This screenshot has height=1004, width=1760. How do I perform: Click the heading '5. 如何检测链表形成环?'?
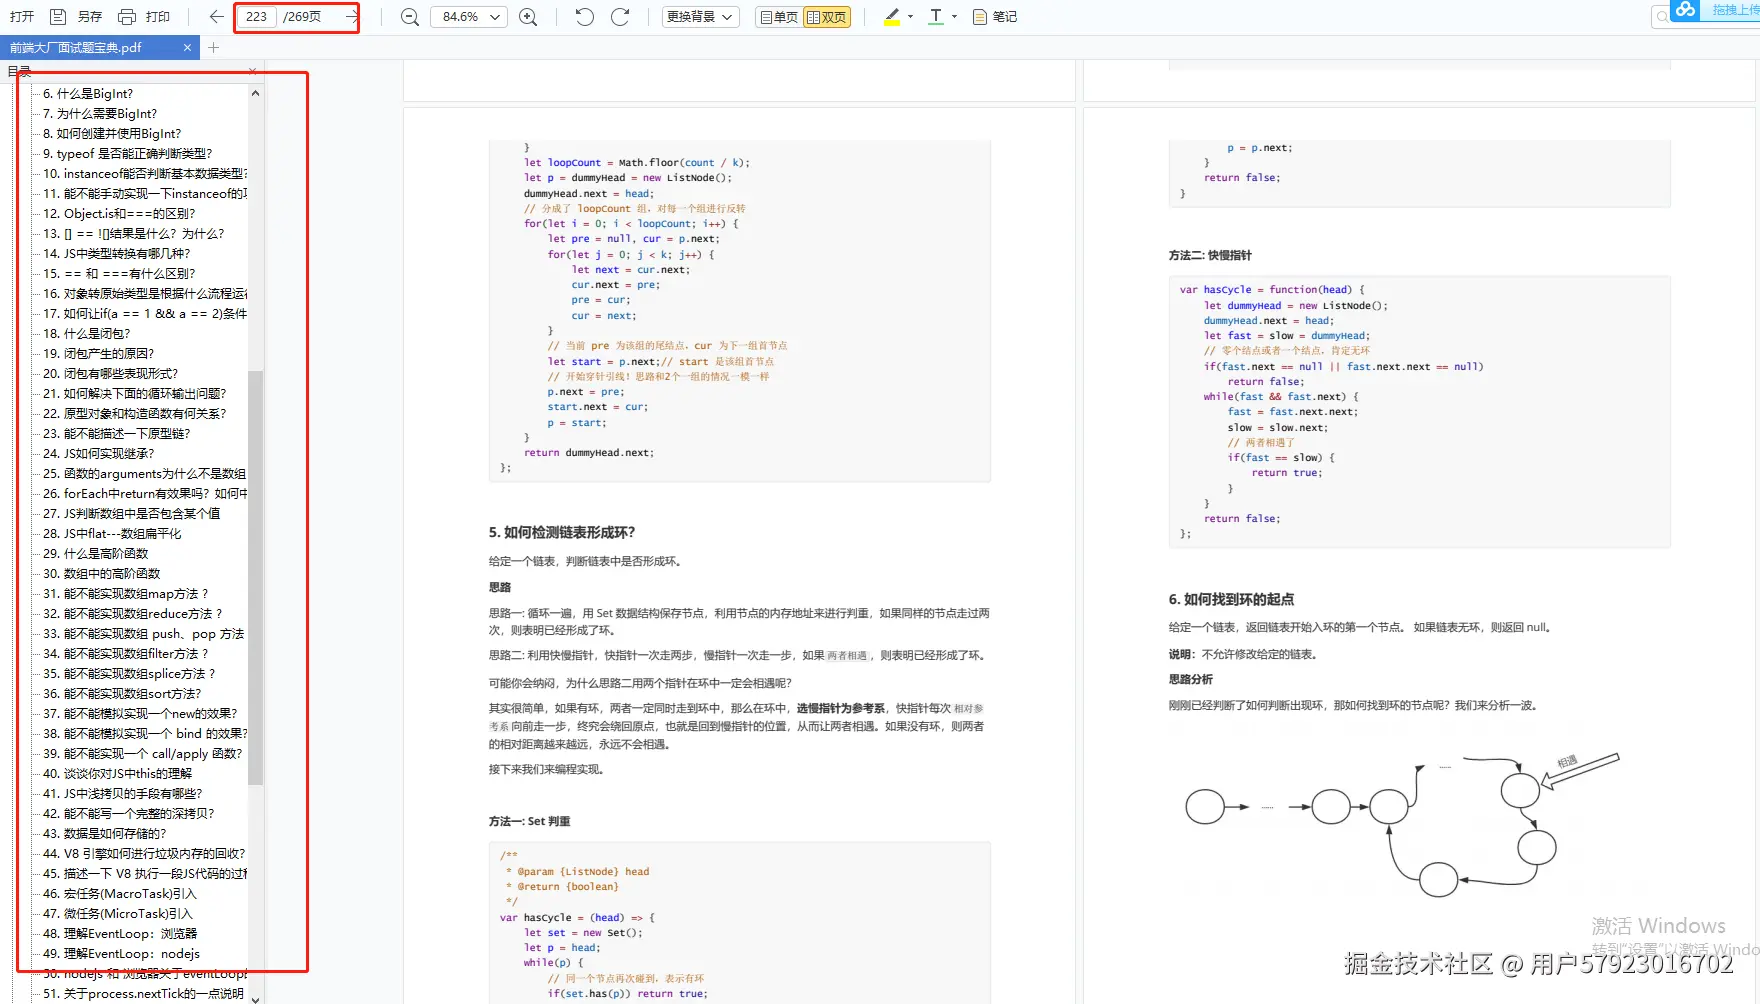(x=562, y=533)
